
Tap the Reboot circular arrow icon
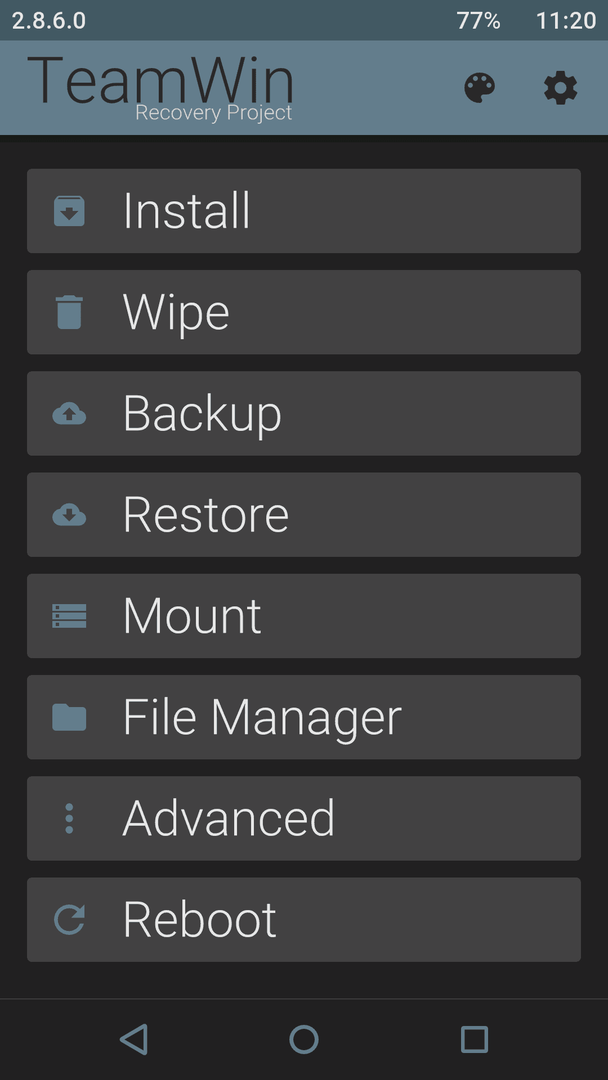[x=70, y=920]
